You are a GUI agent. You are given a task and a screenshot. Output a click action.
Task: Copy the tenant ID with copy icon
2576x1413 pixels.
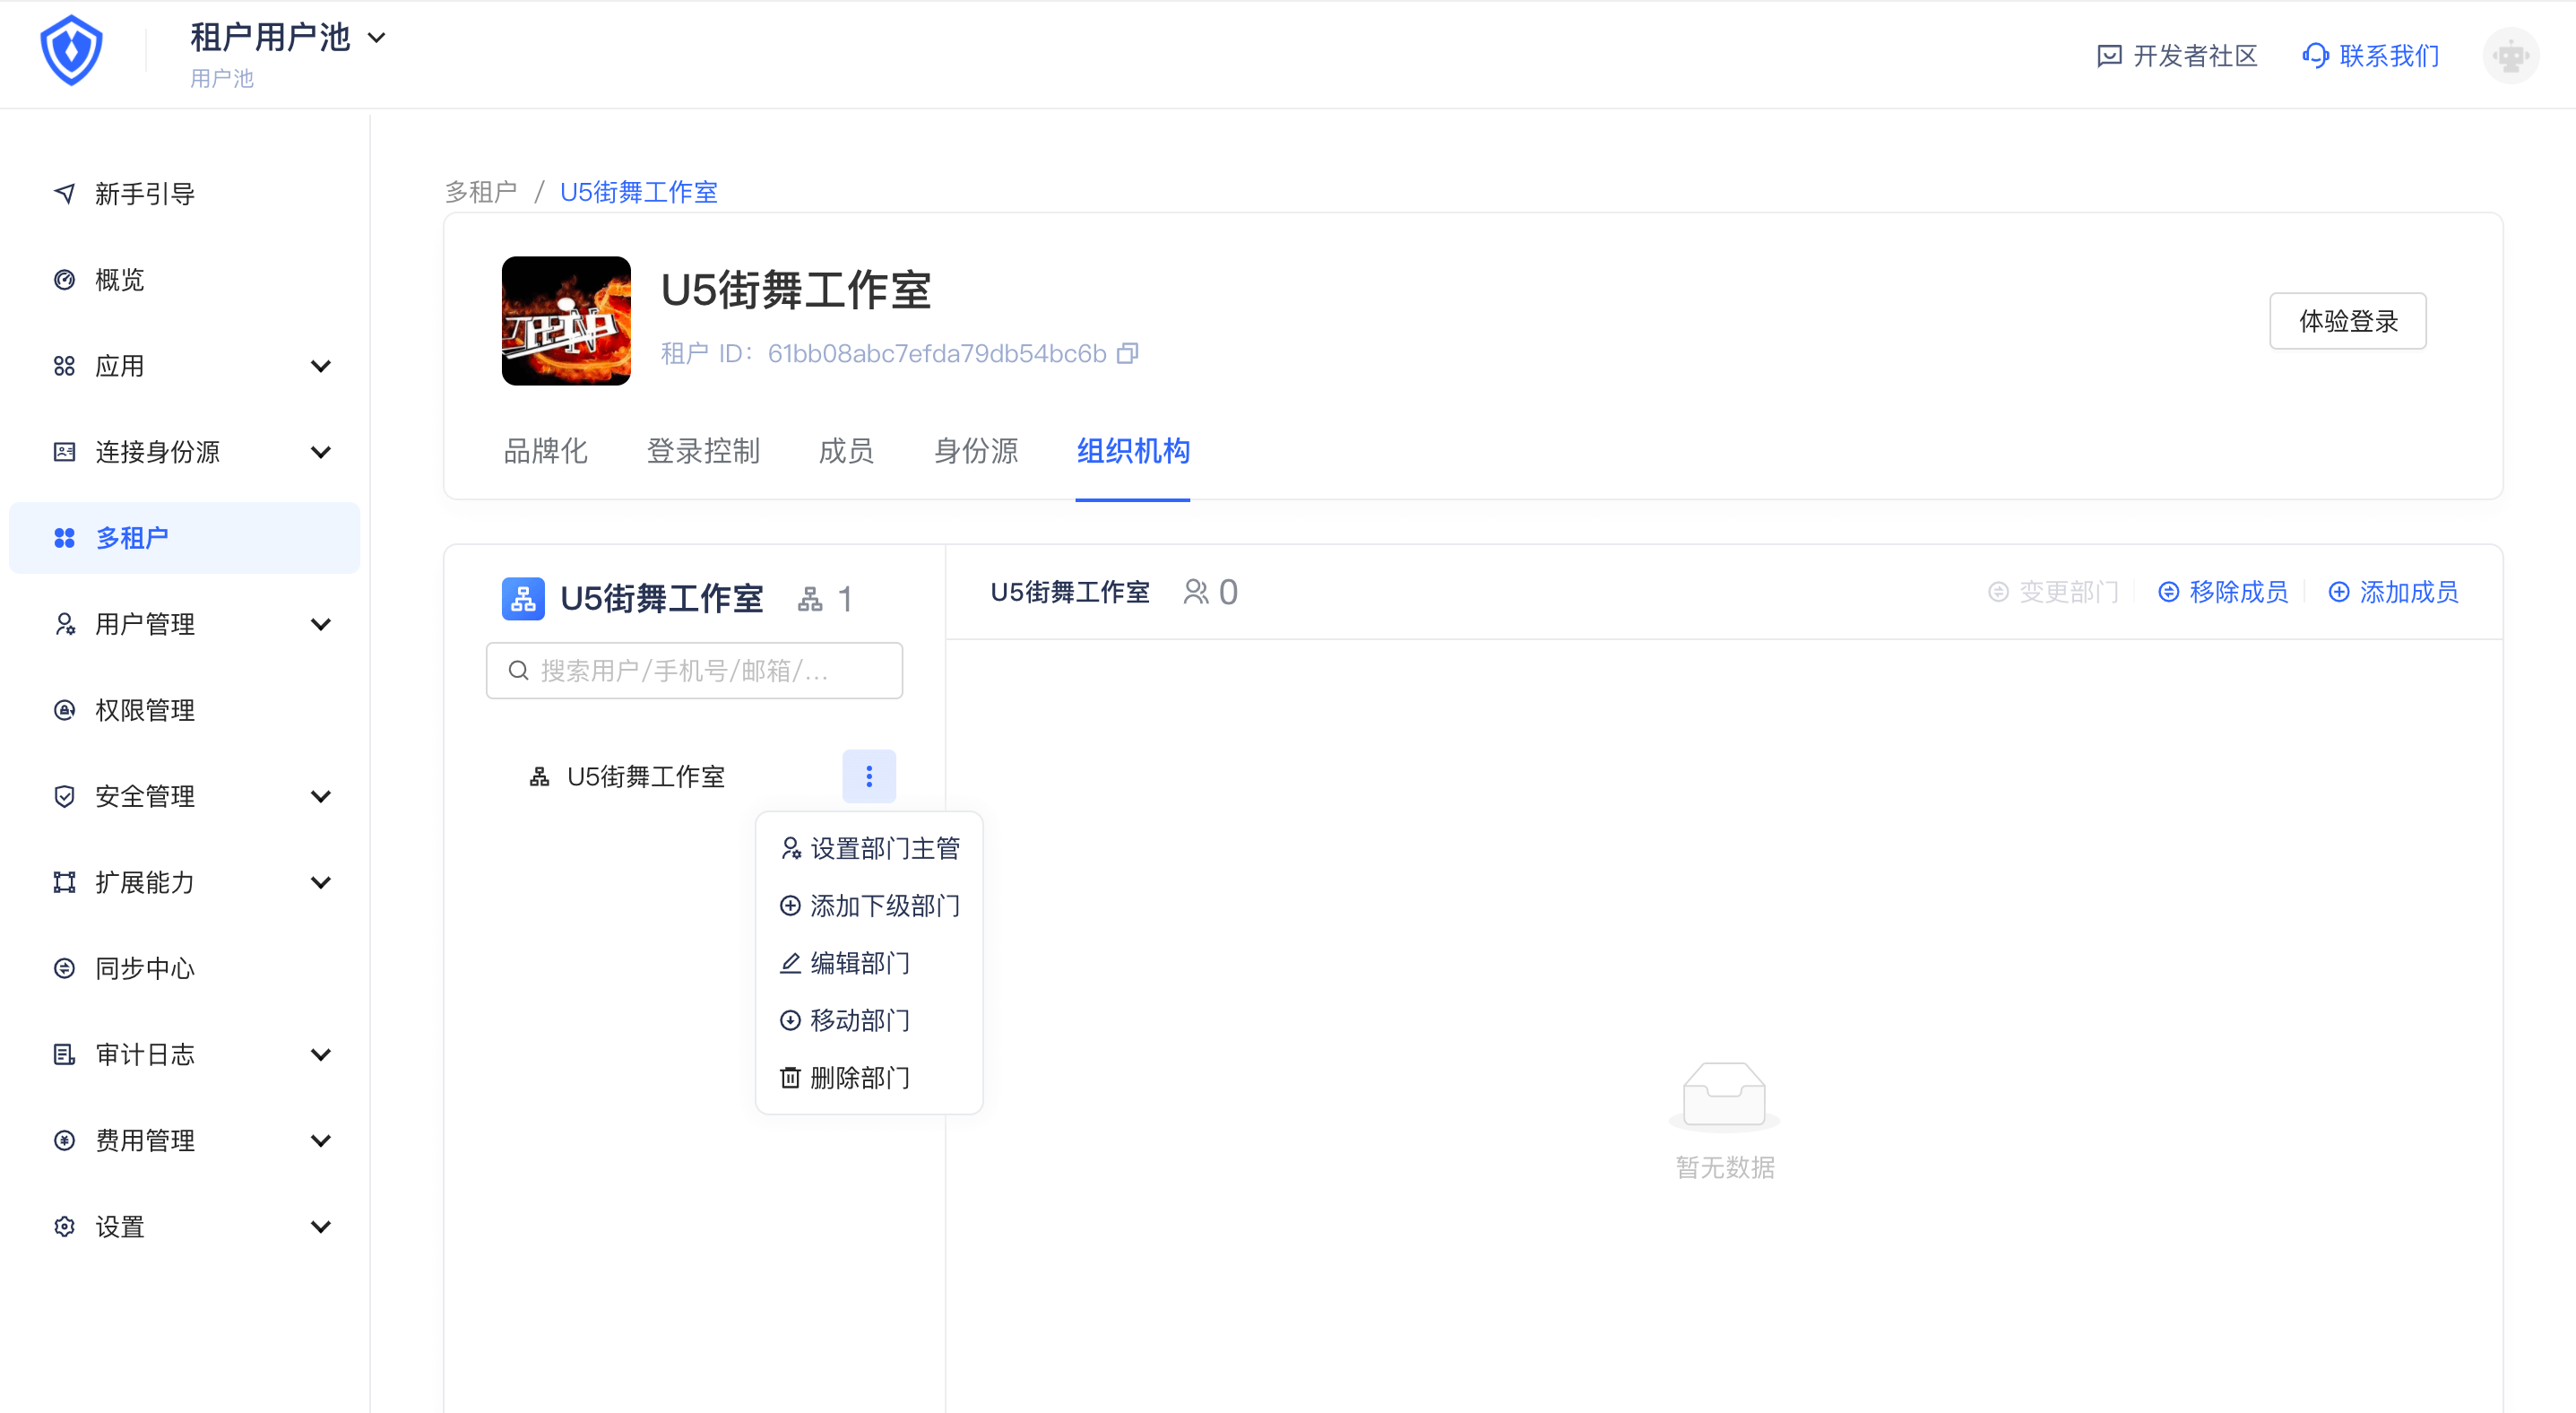pos(1127,353)
